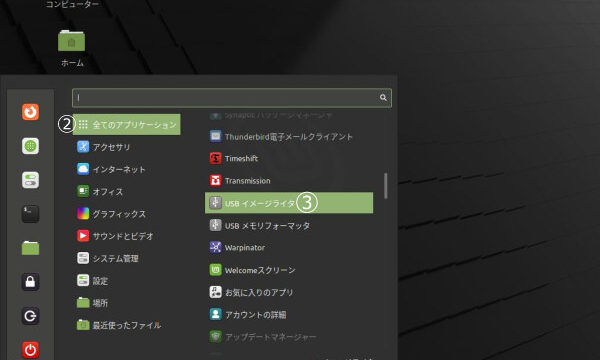Viewport: 600px width, 360px height.
Task: Click the USB メモリフォーマッタ drive icon
Action: tap(215, 225)
